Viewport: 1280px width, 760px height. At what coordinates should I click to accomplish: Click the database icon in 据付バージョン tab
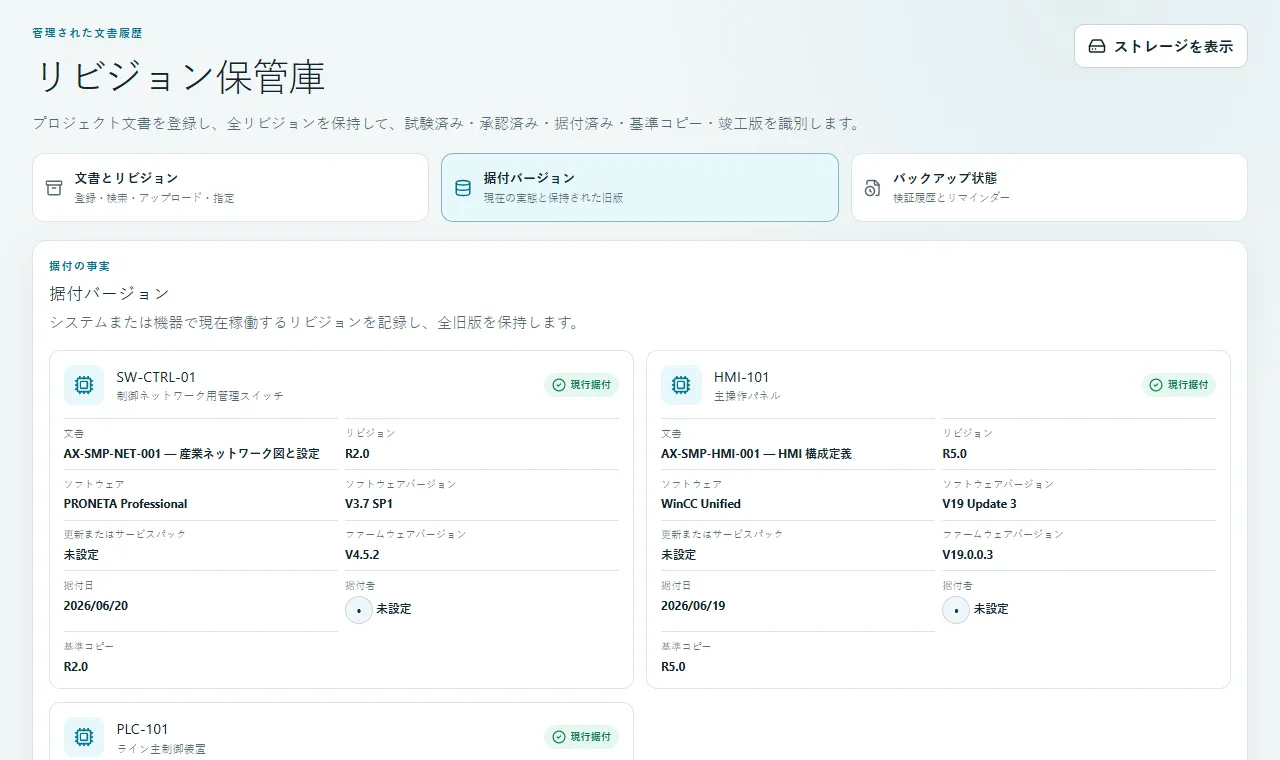point(463,188)
